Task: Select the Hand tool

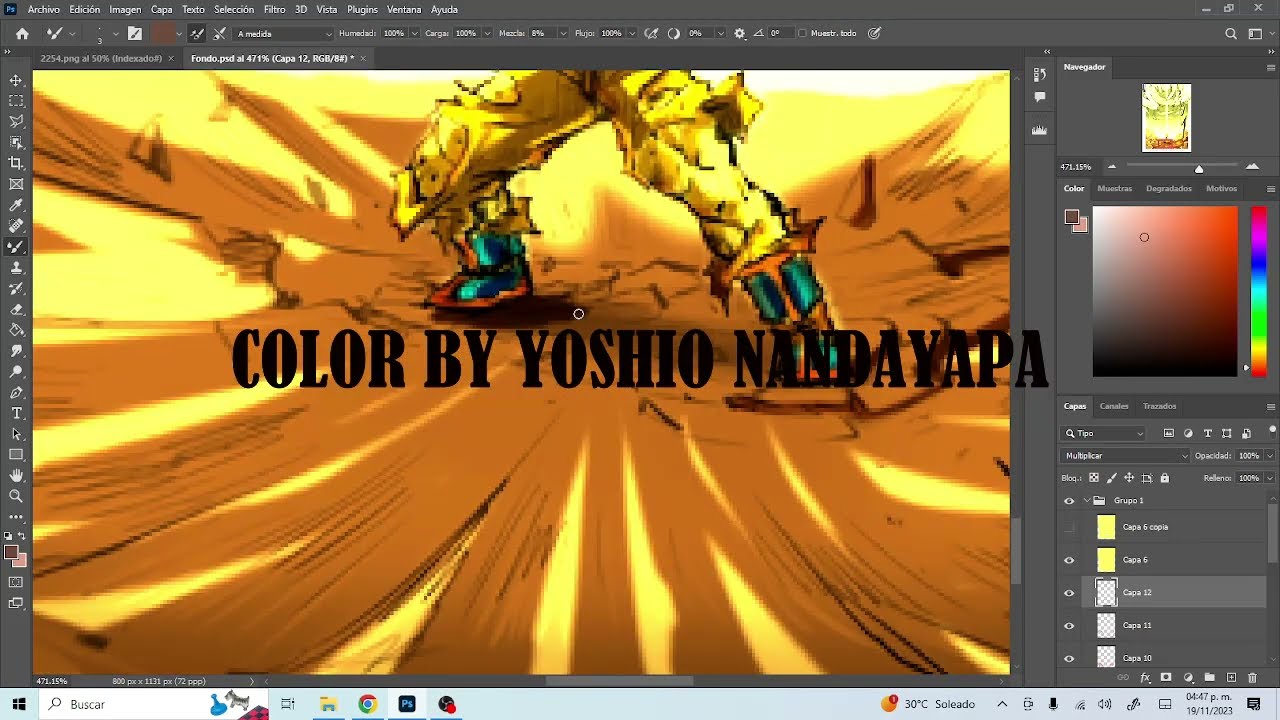Action: (x=16, y=476)
